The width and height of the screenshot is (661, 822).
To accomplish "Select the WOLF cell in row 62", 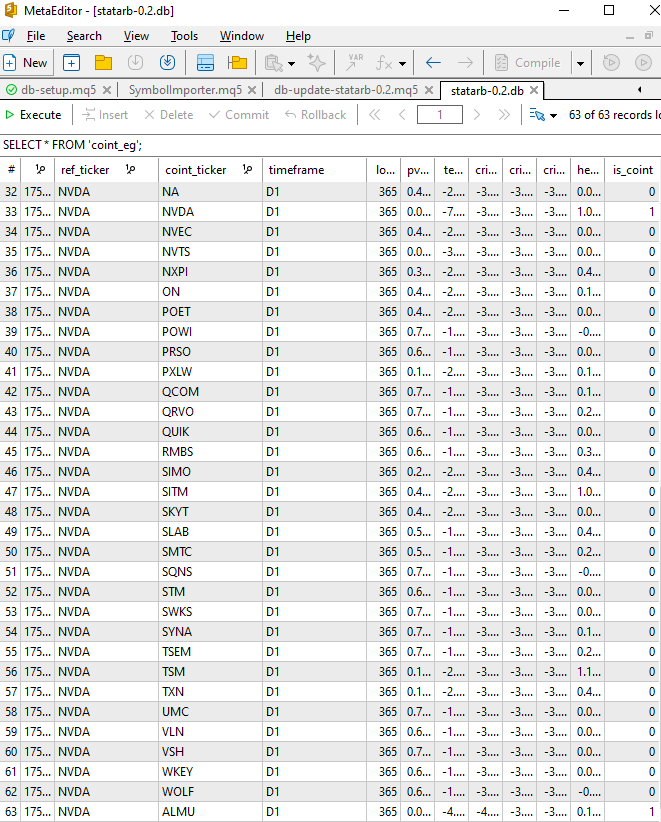I will [x=210, y=792].
